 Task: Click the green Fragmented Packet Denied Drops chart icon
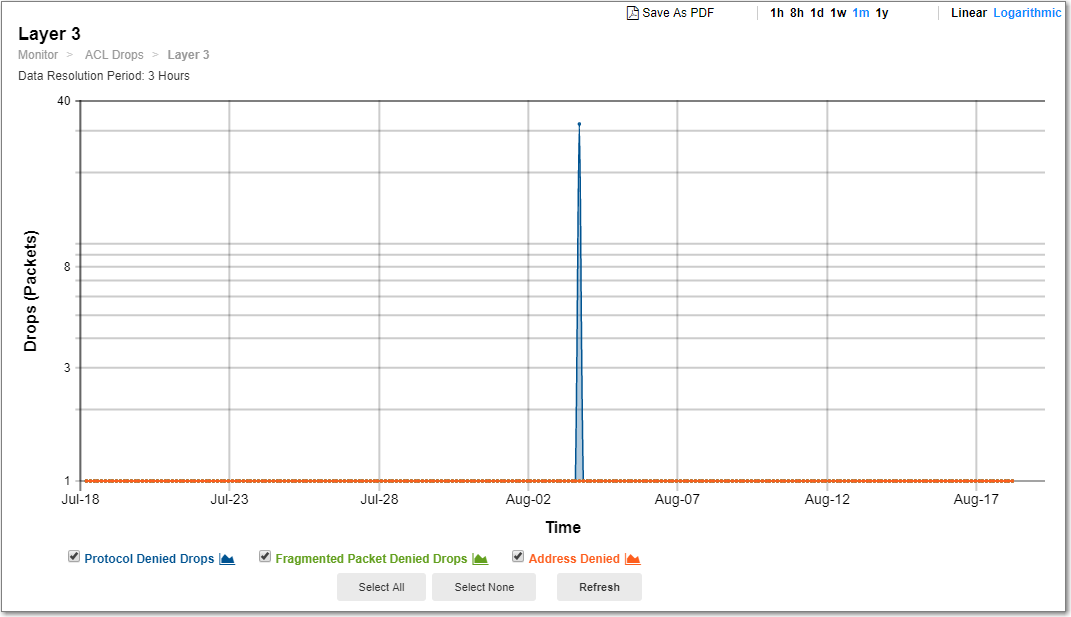click(480, 559)
